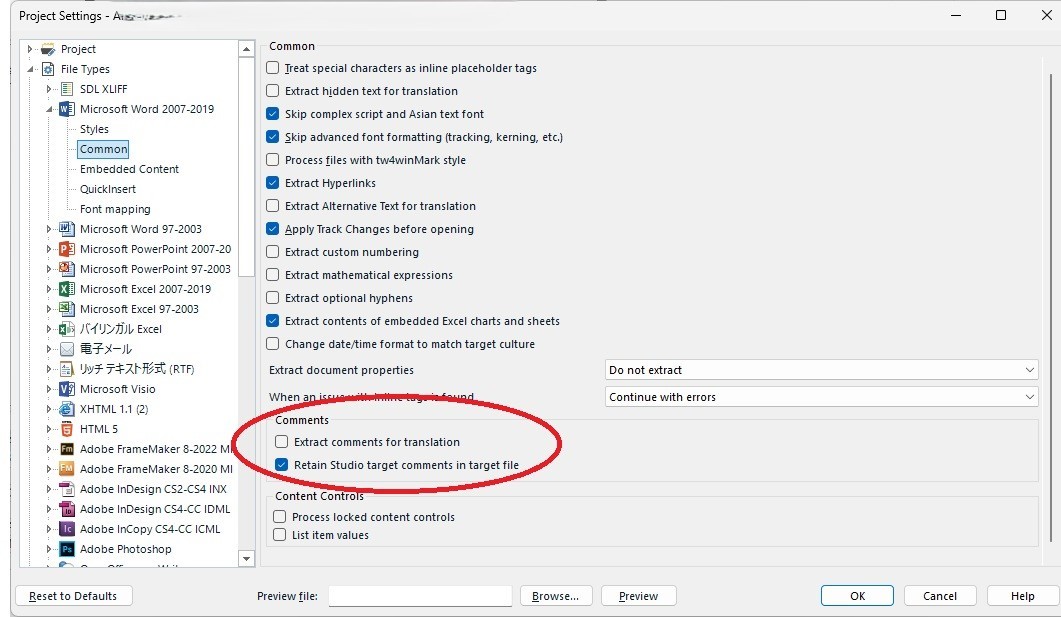Click the Reset to Defaults button
Image resolution: width=1061 pixels, height=617 pixels.
click(73, 595)
